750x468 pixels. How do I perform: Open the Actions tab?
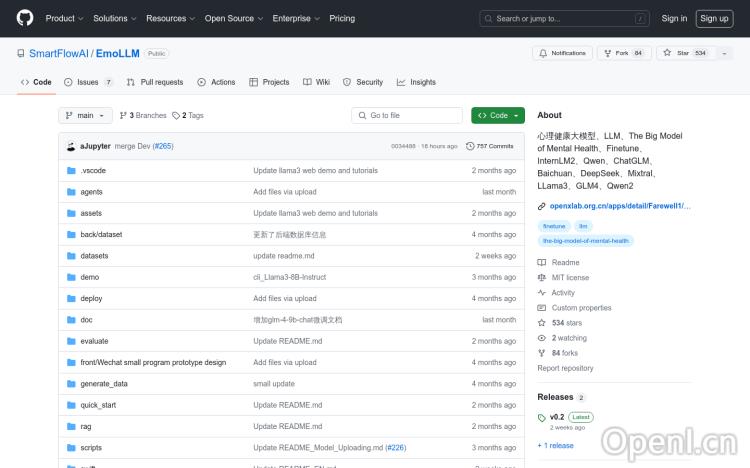click(x=216, y=82)
